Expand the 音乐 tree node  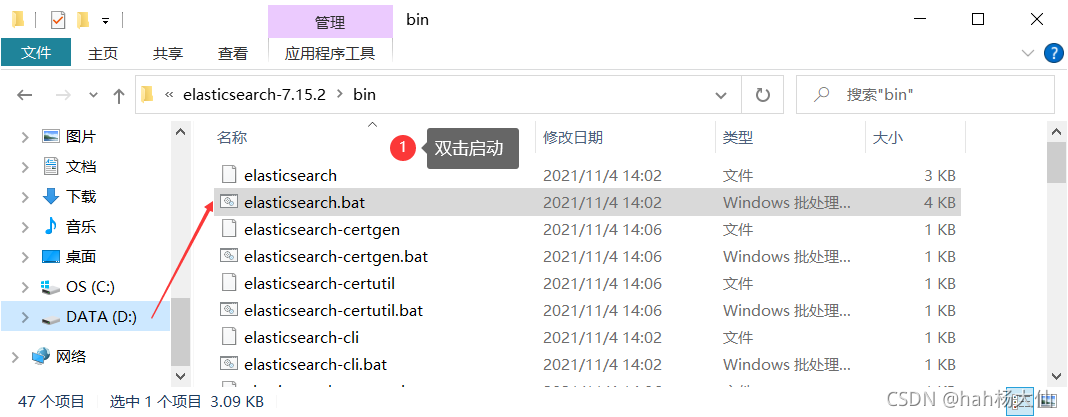pos(25,227)
